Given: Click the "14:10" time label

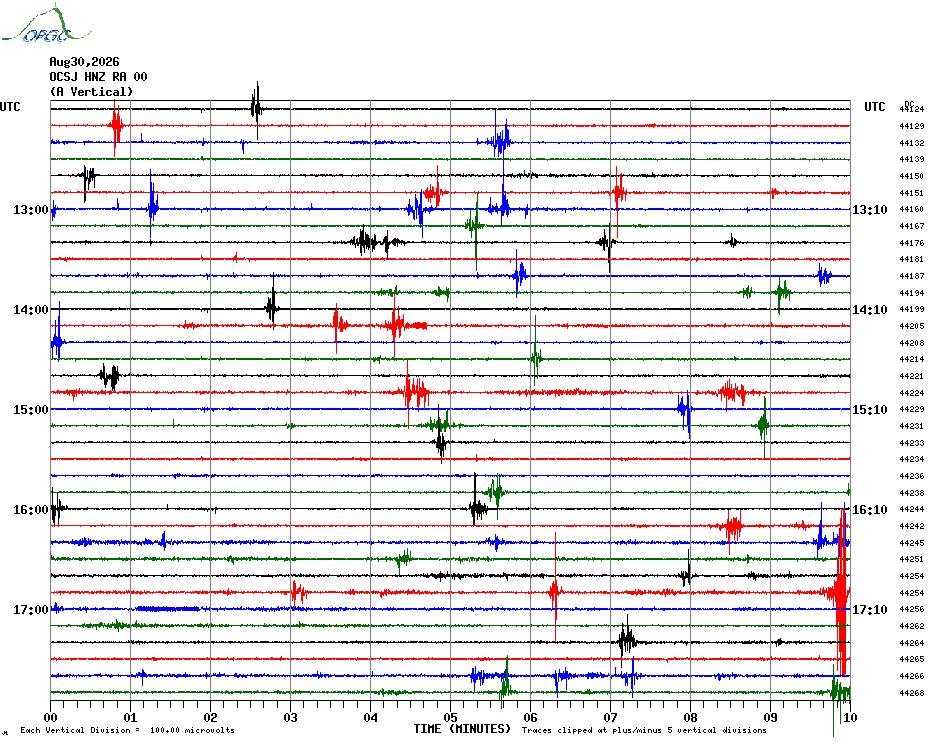Looking at the screenshot, I should coord(870,310).
